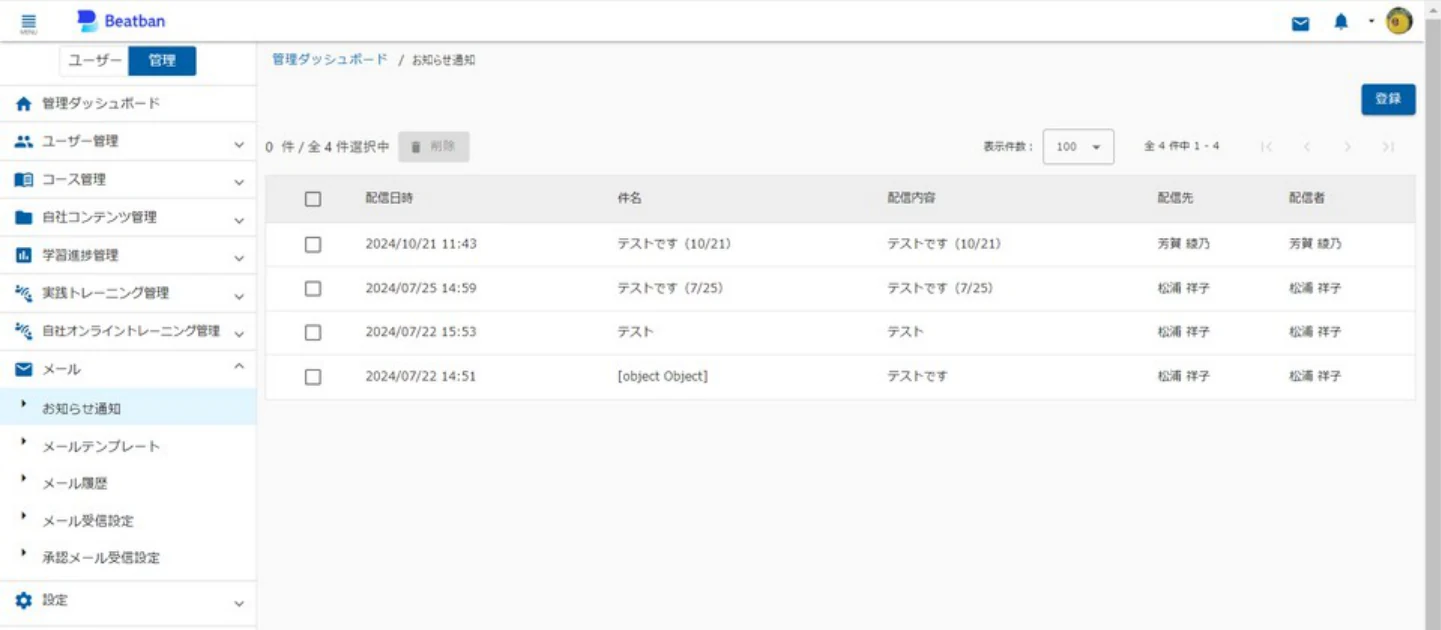
Task: Check the 2024/10/21 11:43 row checkbox
Action: 313,244
